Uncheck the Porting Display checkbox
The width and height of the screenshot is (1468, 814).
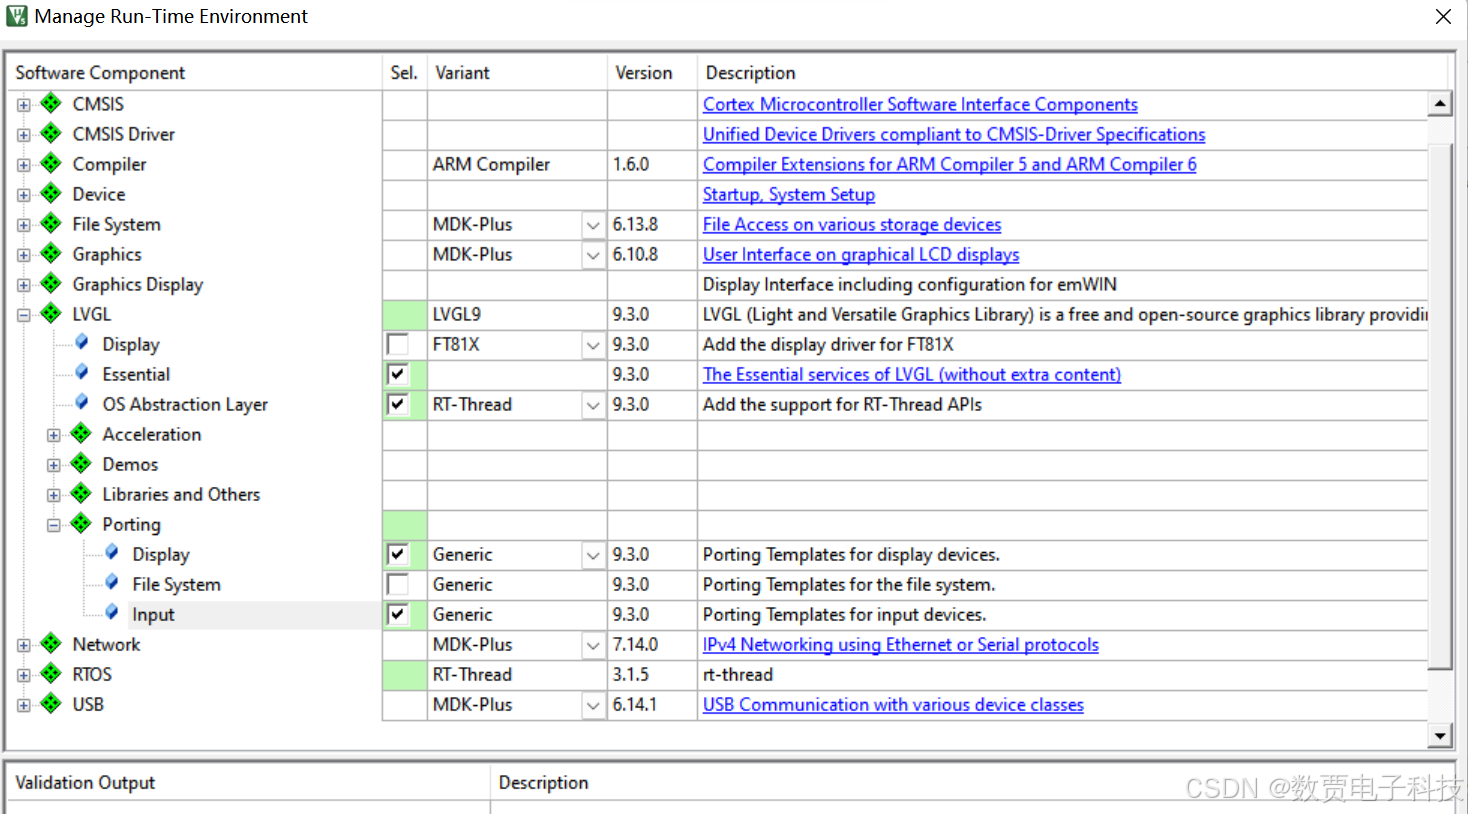click(x=397, y=554)
